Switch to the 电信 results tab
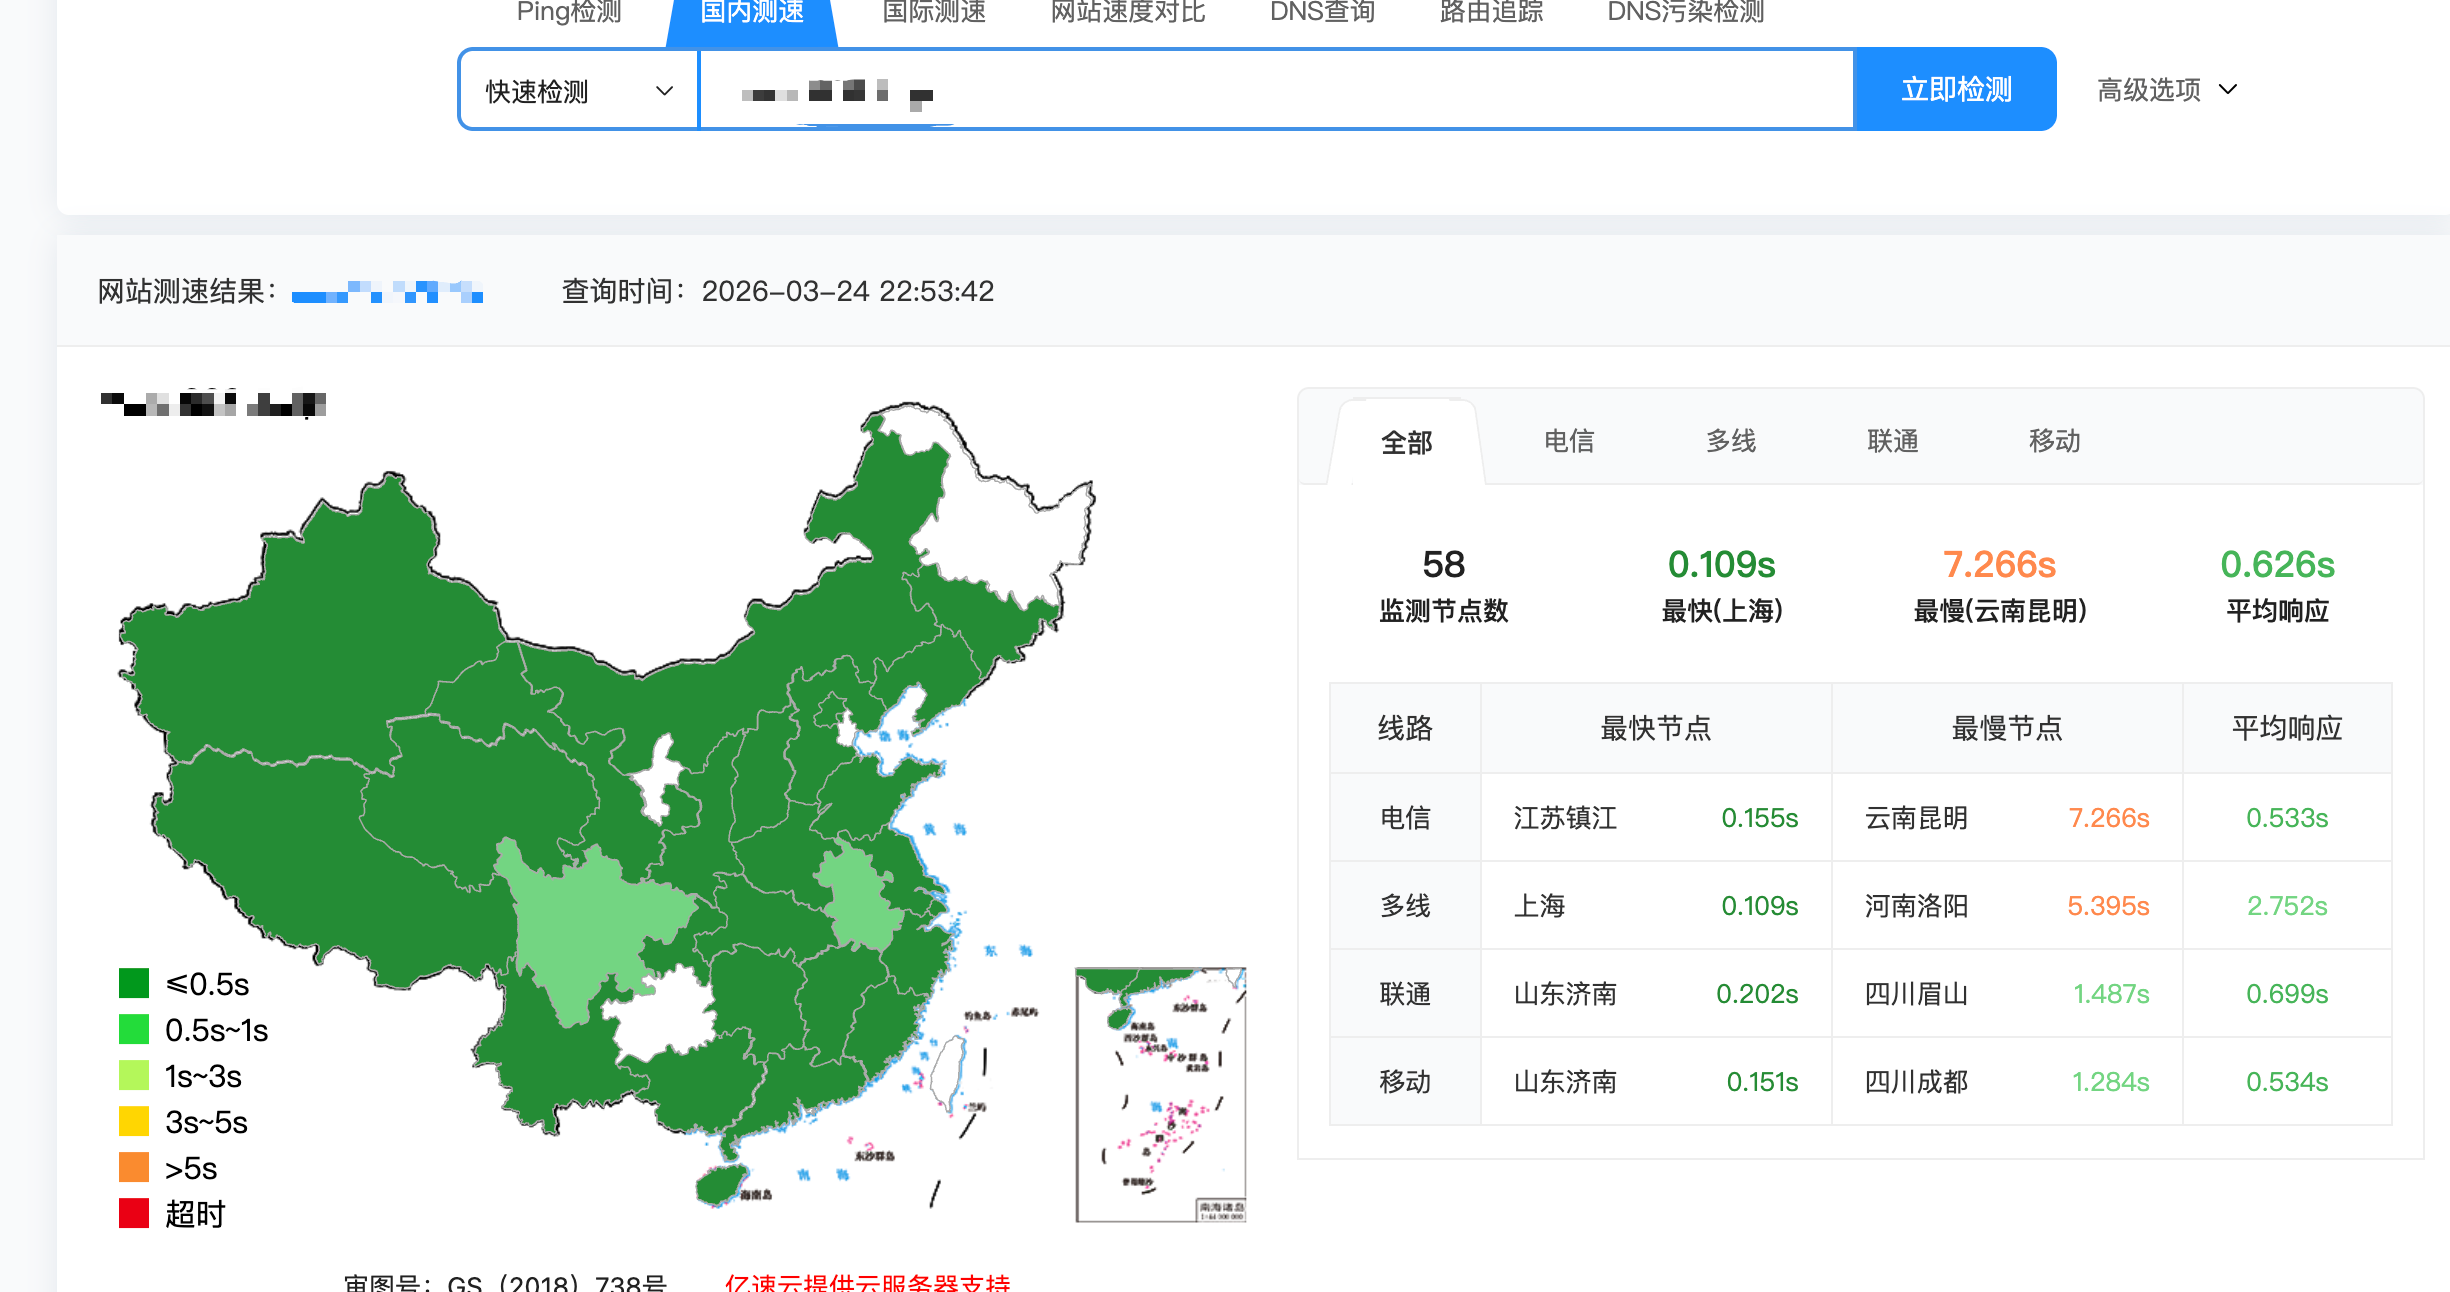 click(1570, 441)
